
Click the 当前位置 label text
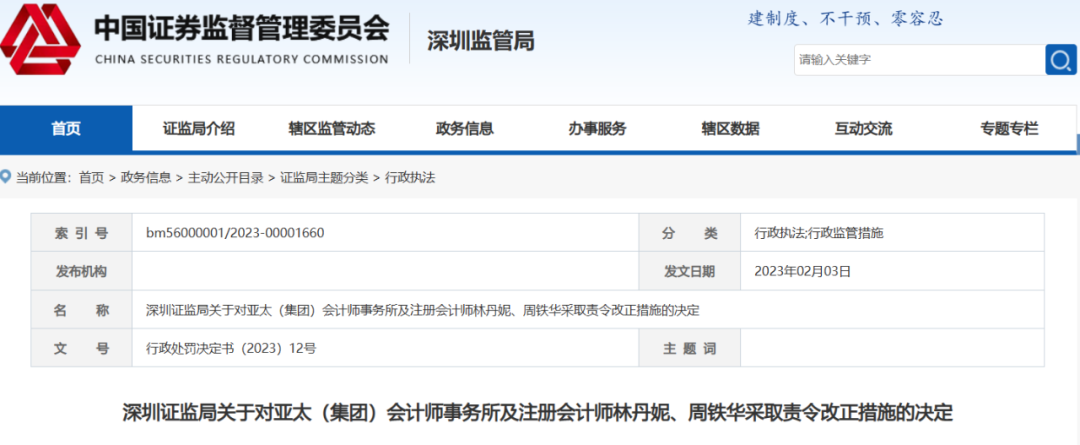coord(45,178)
